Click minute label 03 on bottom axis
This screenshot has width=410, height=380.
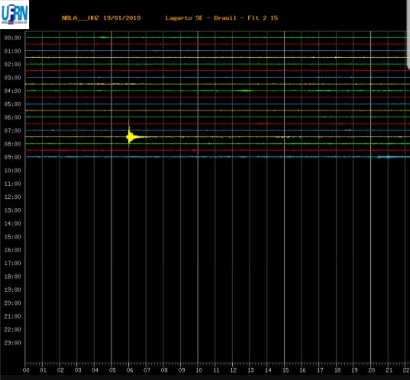pyautogui.click(x=78, y=370)
